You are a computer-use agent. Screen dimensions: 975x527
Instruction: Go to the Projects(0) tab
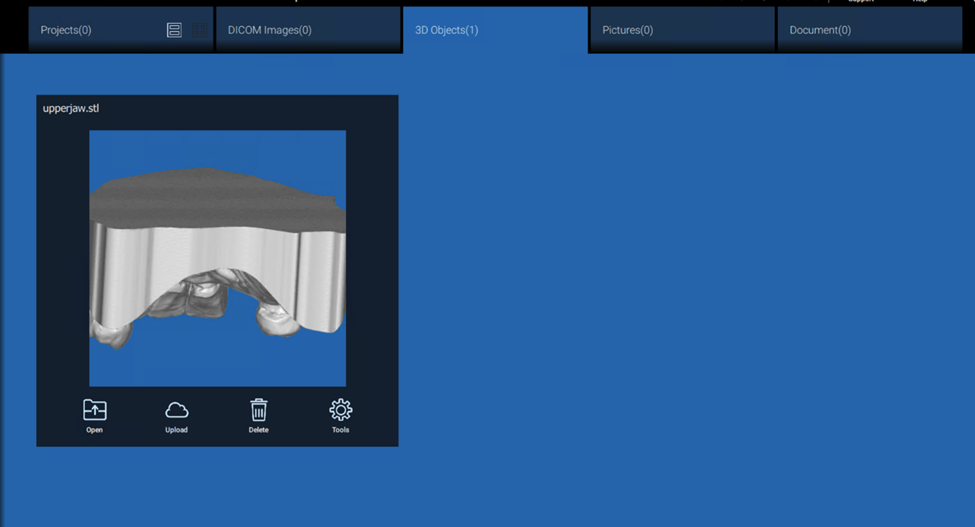[66, 30]
